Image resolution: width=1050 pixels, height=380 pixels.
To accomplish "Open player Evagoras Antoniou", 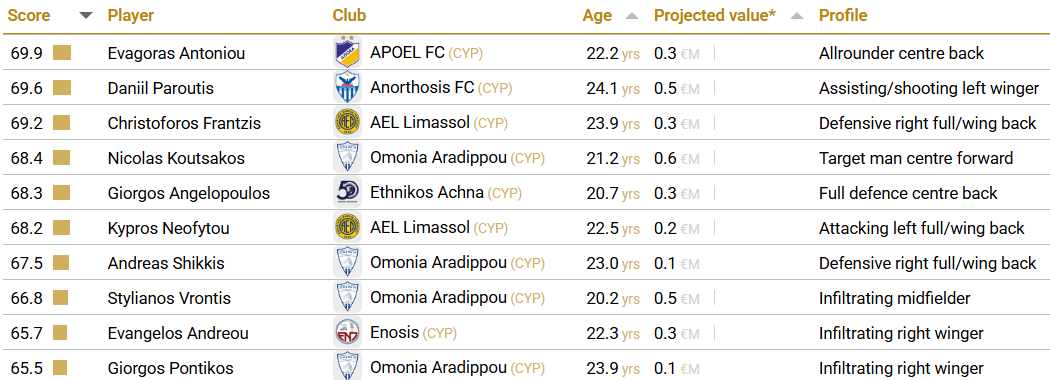I will point(176,54).
